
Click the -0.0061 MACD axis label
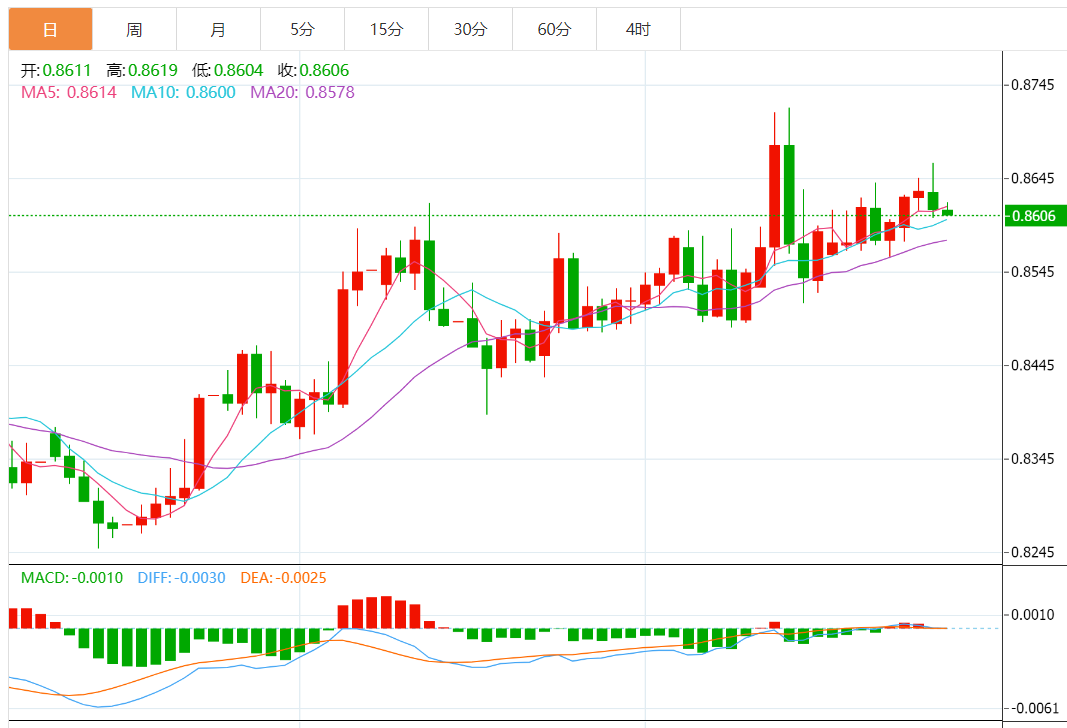pyautogui.click(x=1034, y=708)
